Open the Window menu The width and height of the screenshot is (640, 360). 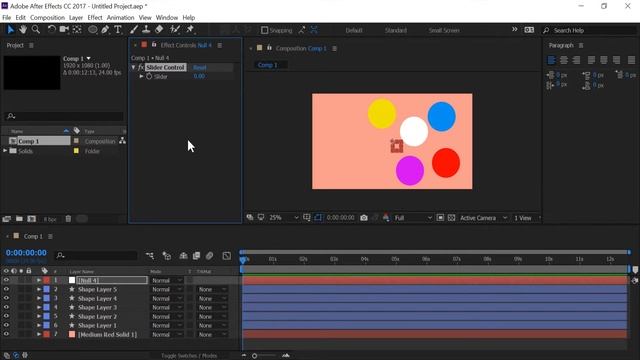coord(167,18)
